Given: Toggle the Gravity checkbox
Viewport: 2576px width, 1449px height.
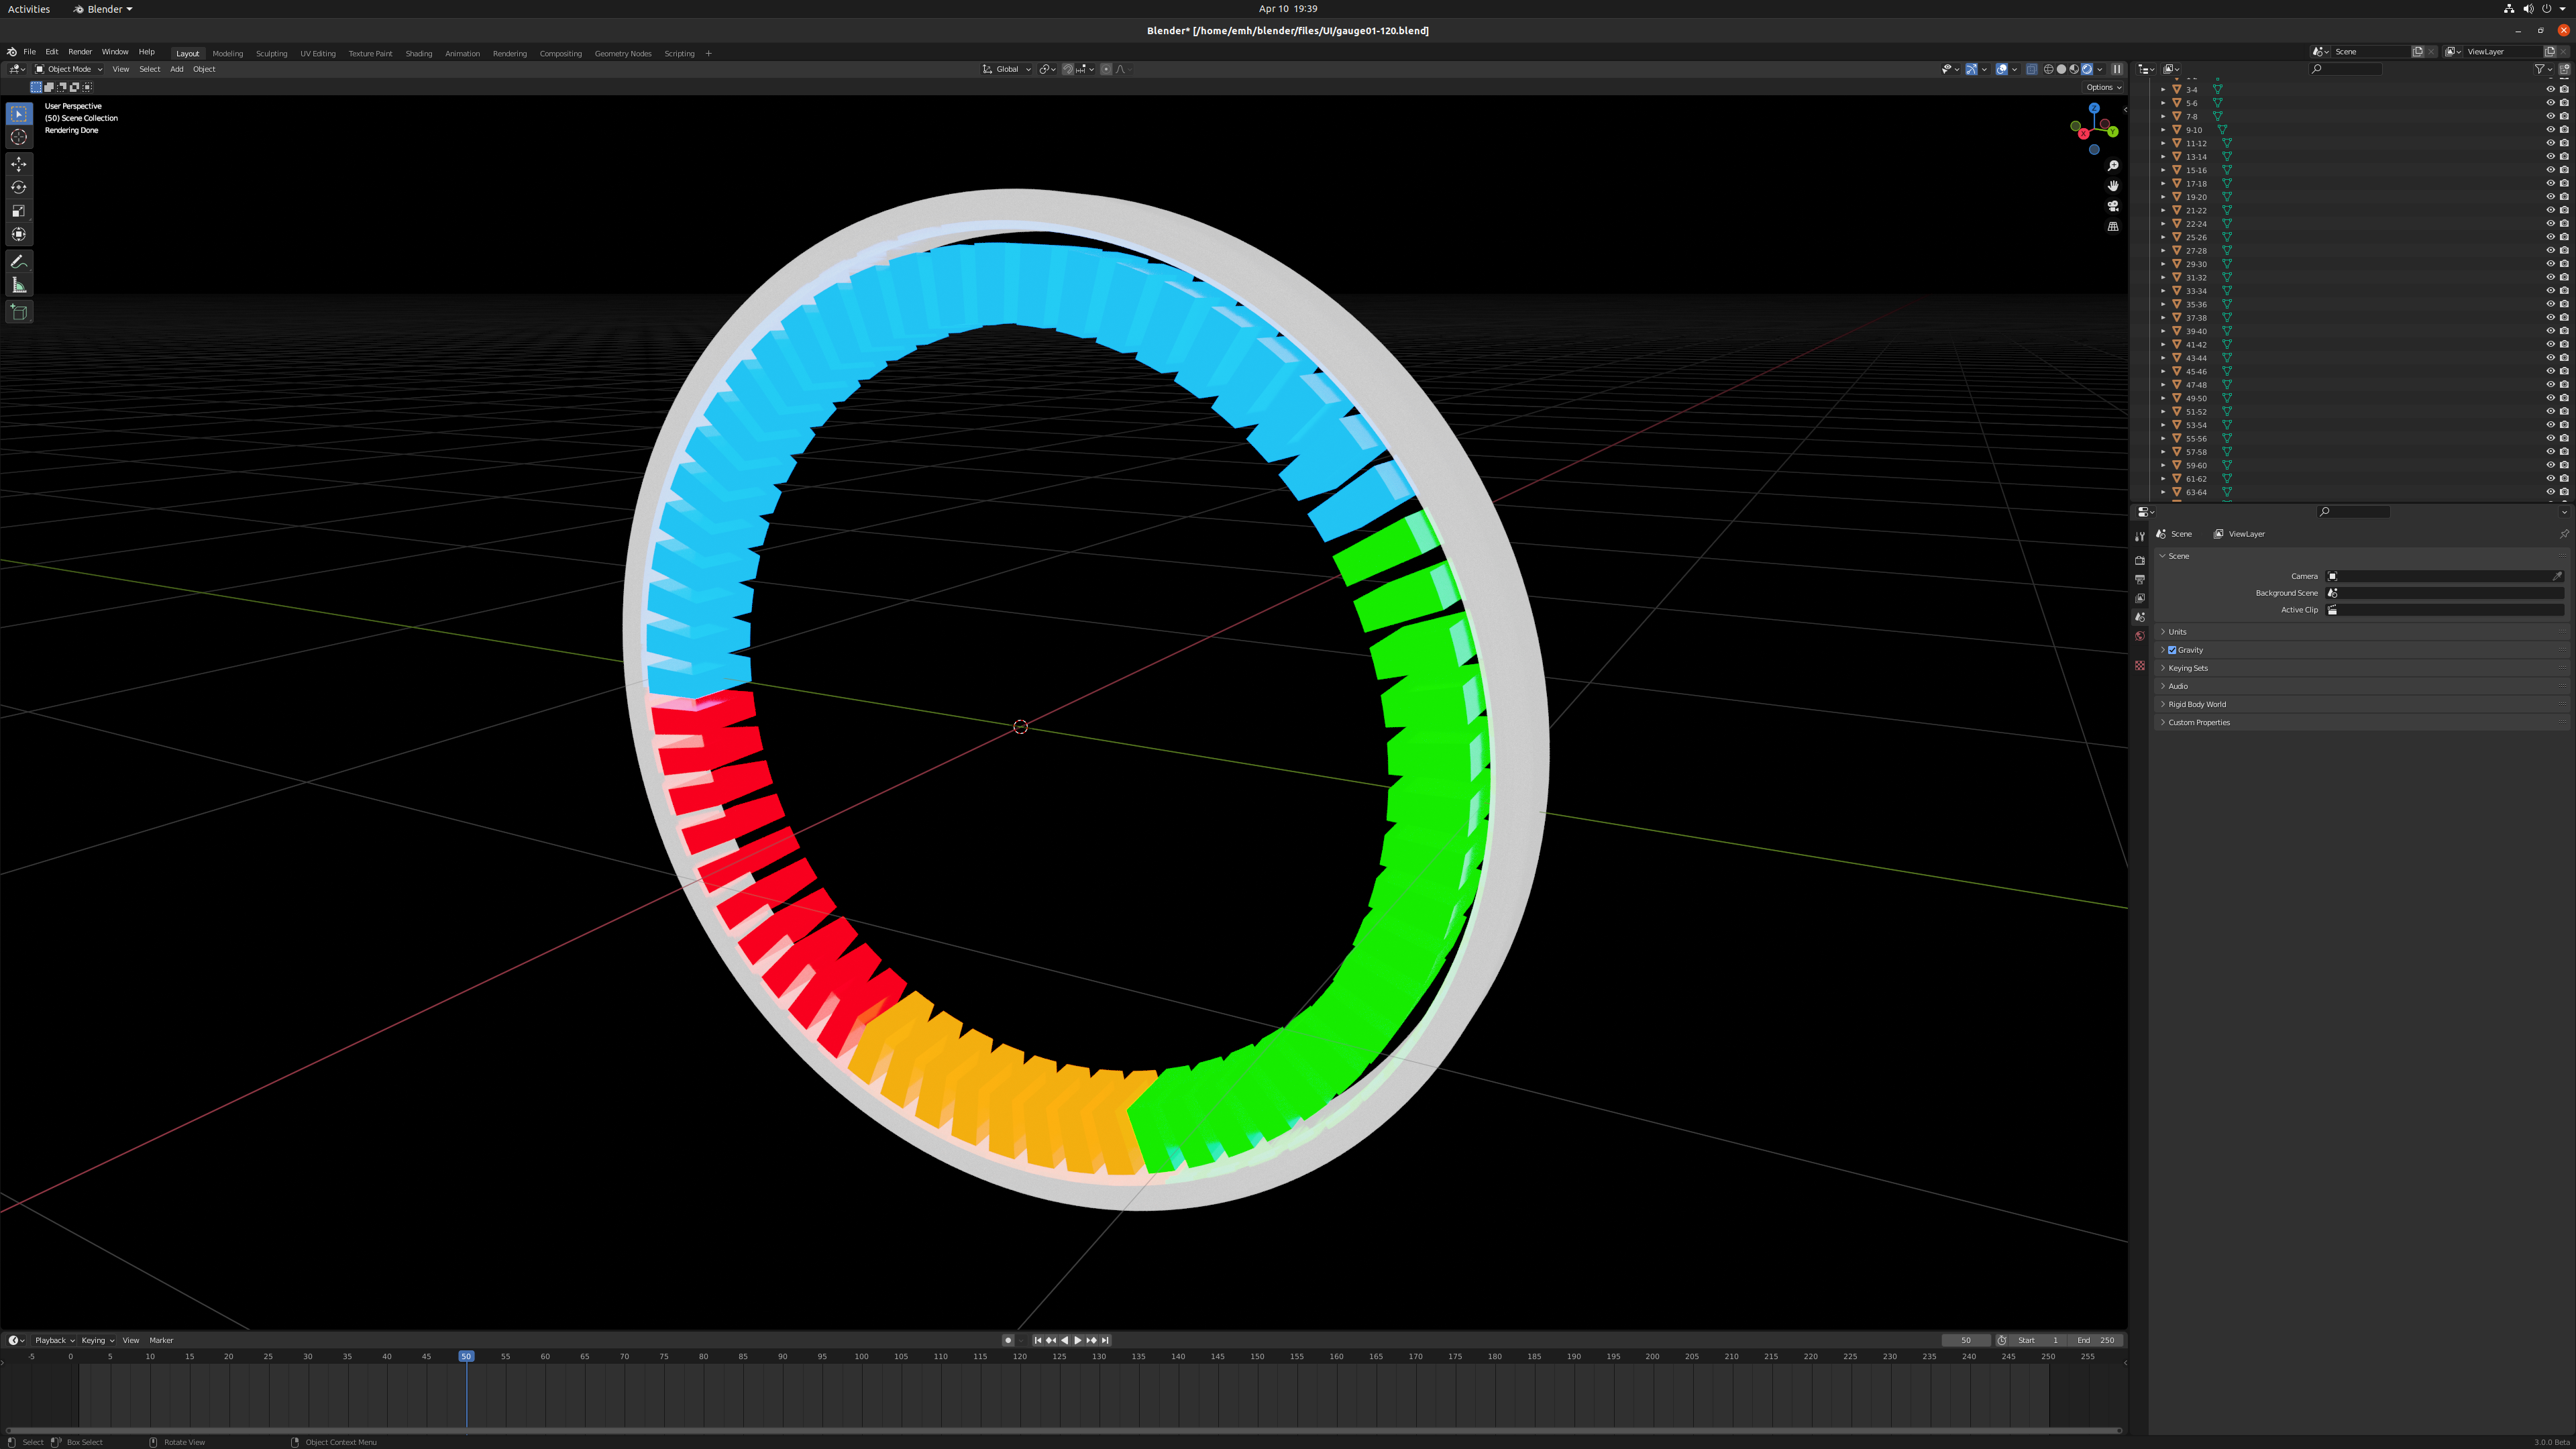Looking at the screenshot, I should click(x=2172, y=650).
